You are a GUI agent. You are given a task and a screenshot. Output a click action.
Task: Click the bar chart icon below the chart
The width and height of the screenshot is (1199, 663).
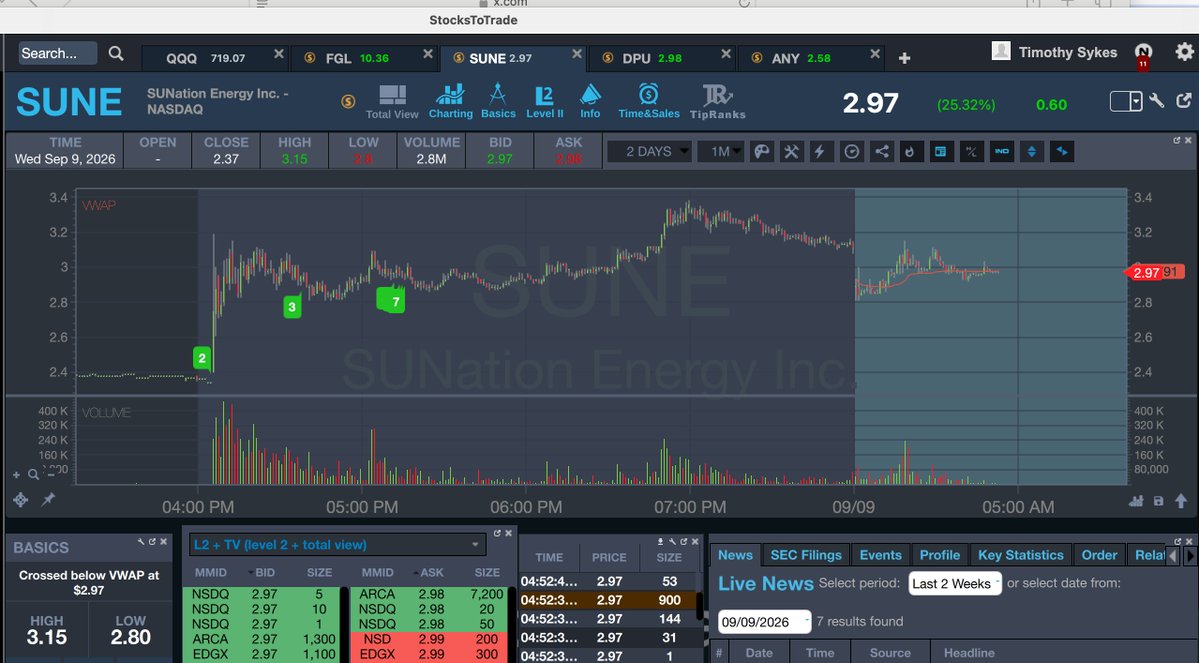[x=1136, y=501]
